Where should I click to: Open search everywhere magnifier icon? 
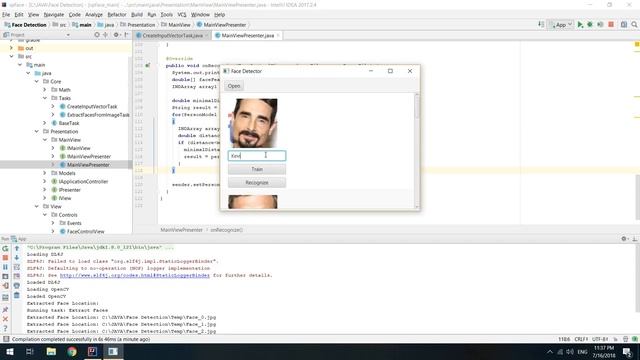click(634, 24)
